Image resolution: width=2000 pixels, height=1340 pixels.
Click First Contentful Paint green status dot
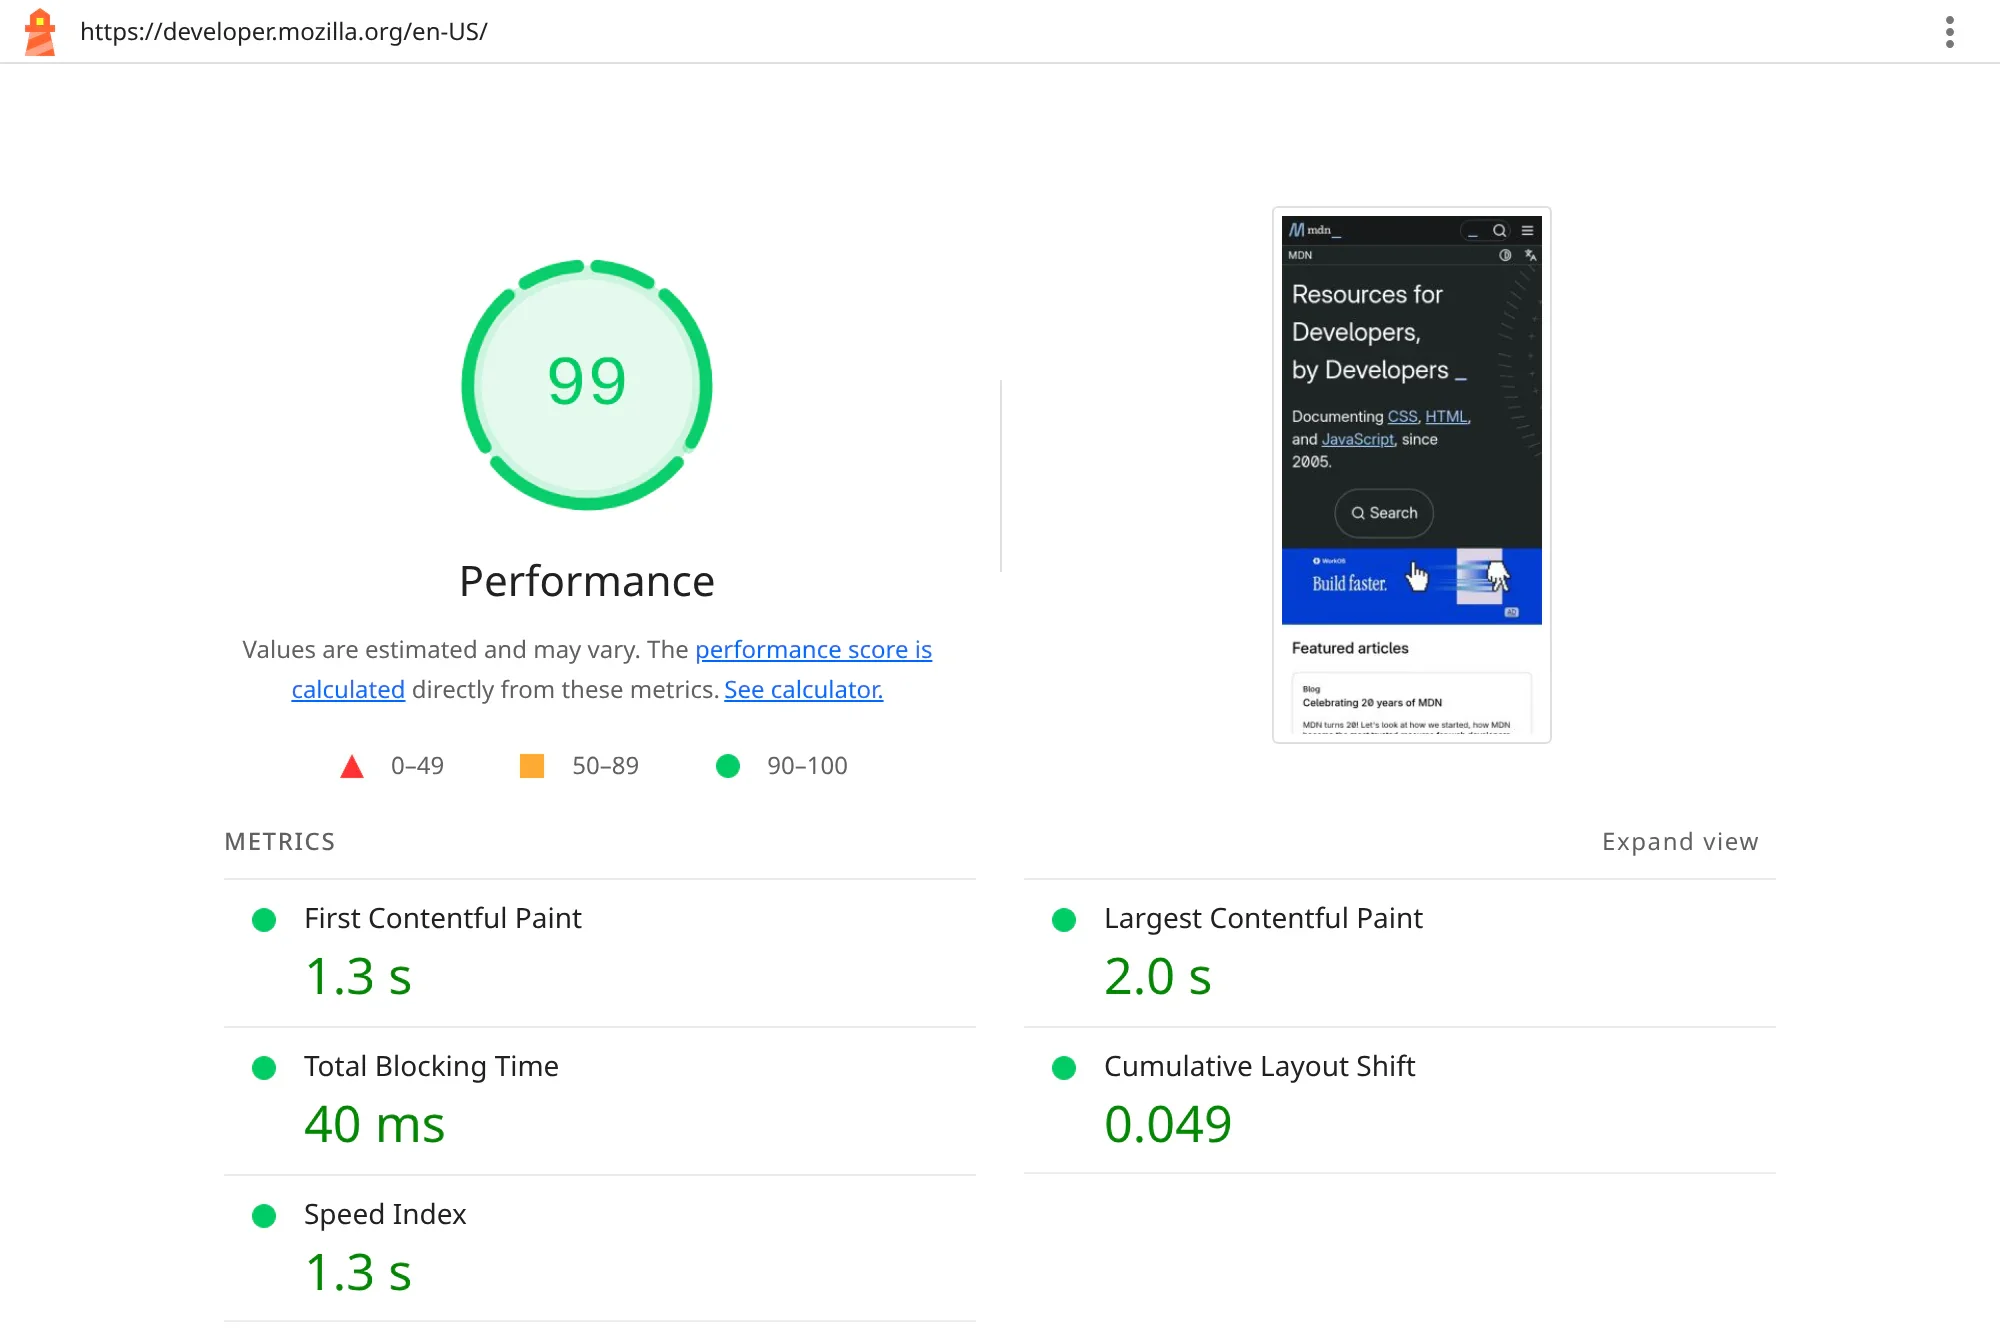[x=264, y=920]
